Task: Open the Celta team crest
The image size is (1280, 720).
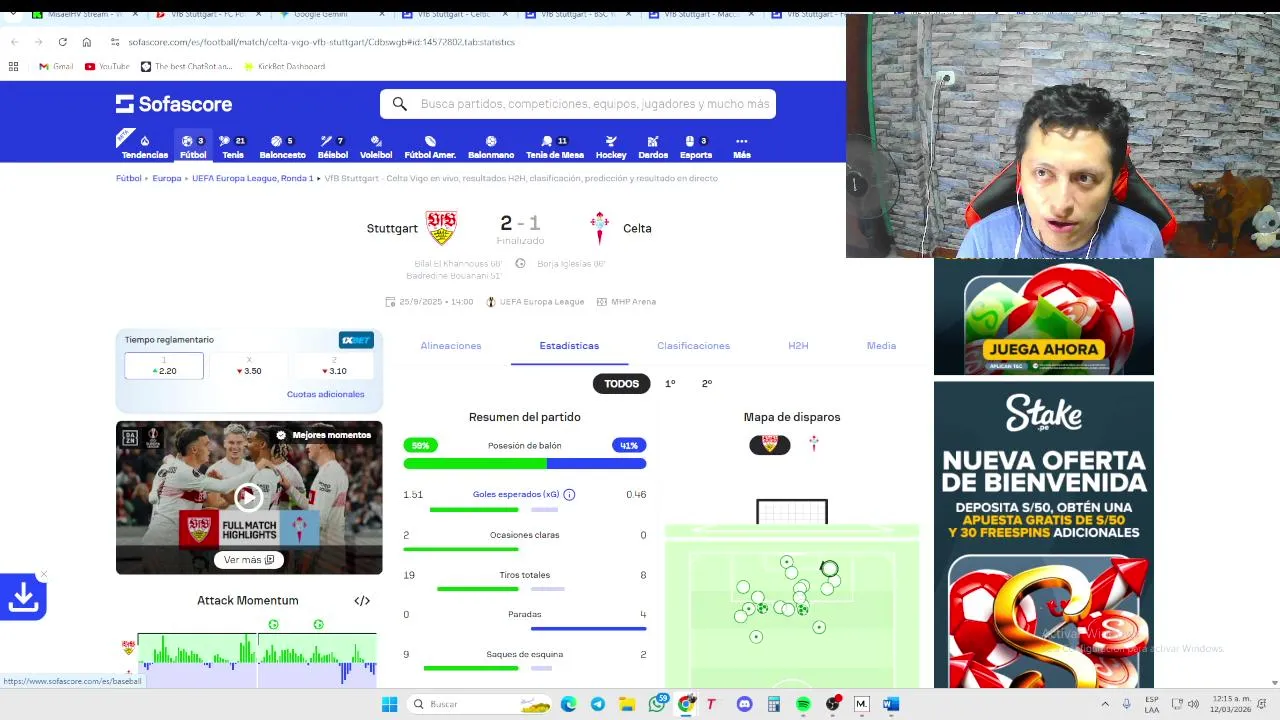Action: pos(600,228)
